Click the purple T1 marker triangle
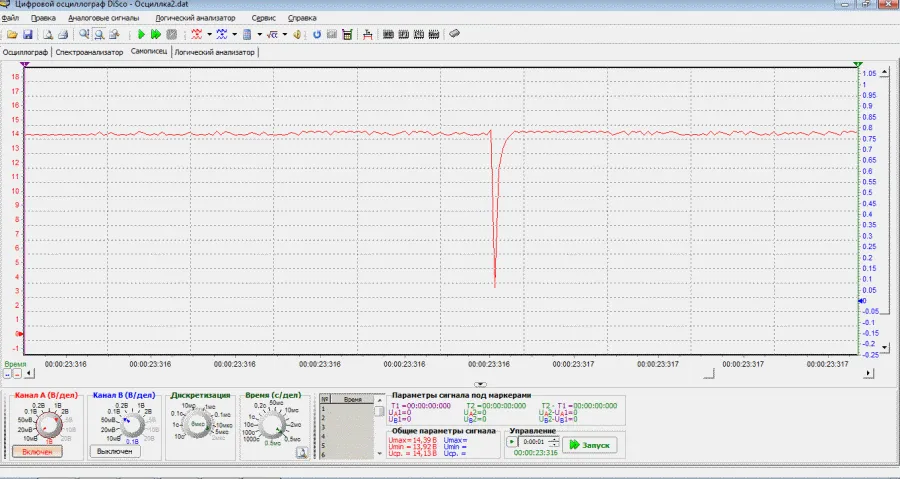The width and height of the screenshot is (900, 479). click(x=24, y=65)
